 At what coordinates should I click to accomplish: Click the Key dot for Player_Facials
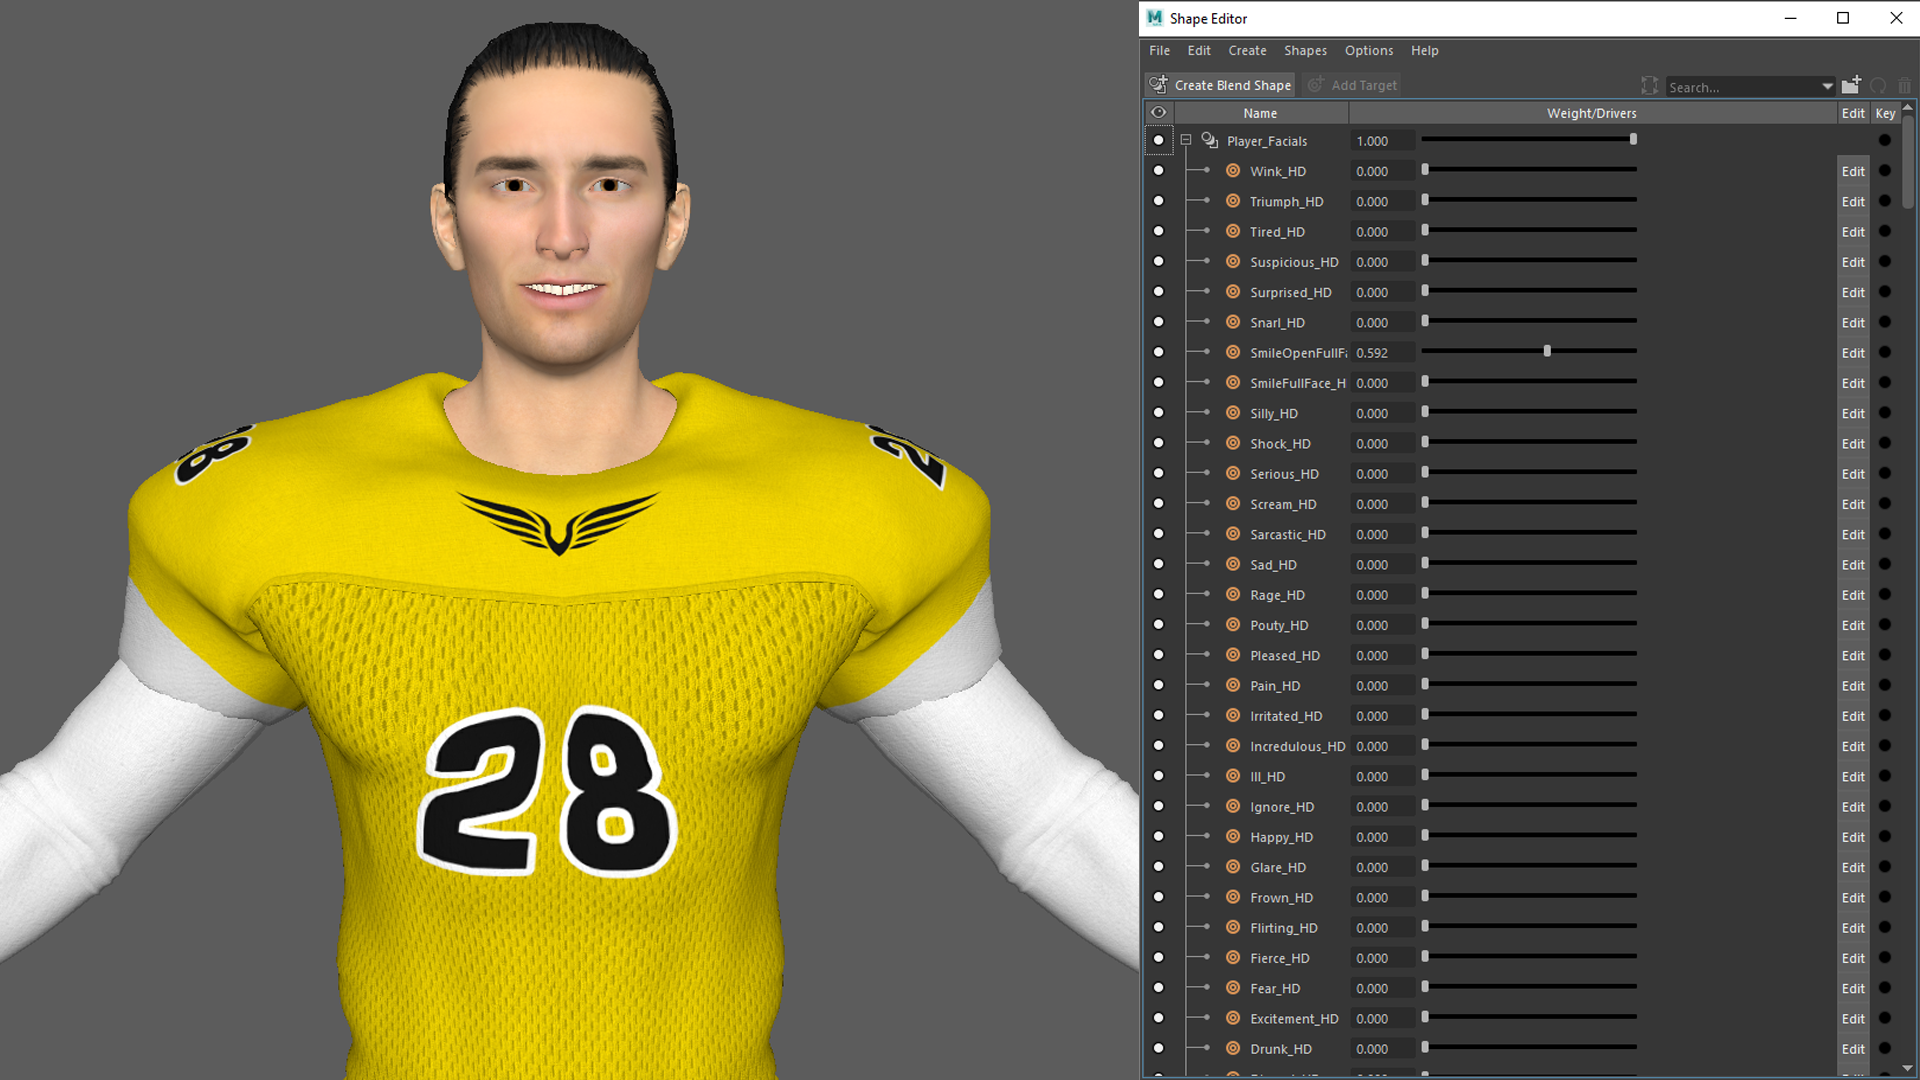[1885, 141]
